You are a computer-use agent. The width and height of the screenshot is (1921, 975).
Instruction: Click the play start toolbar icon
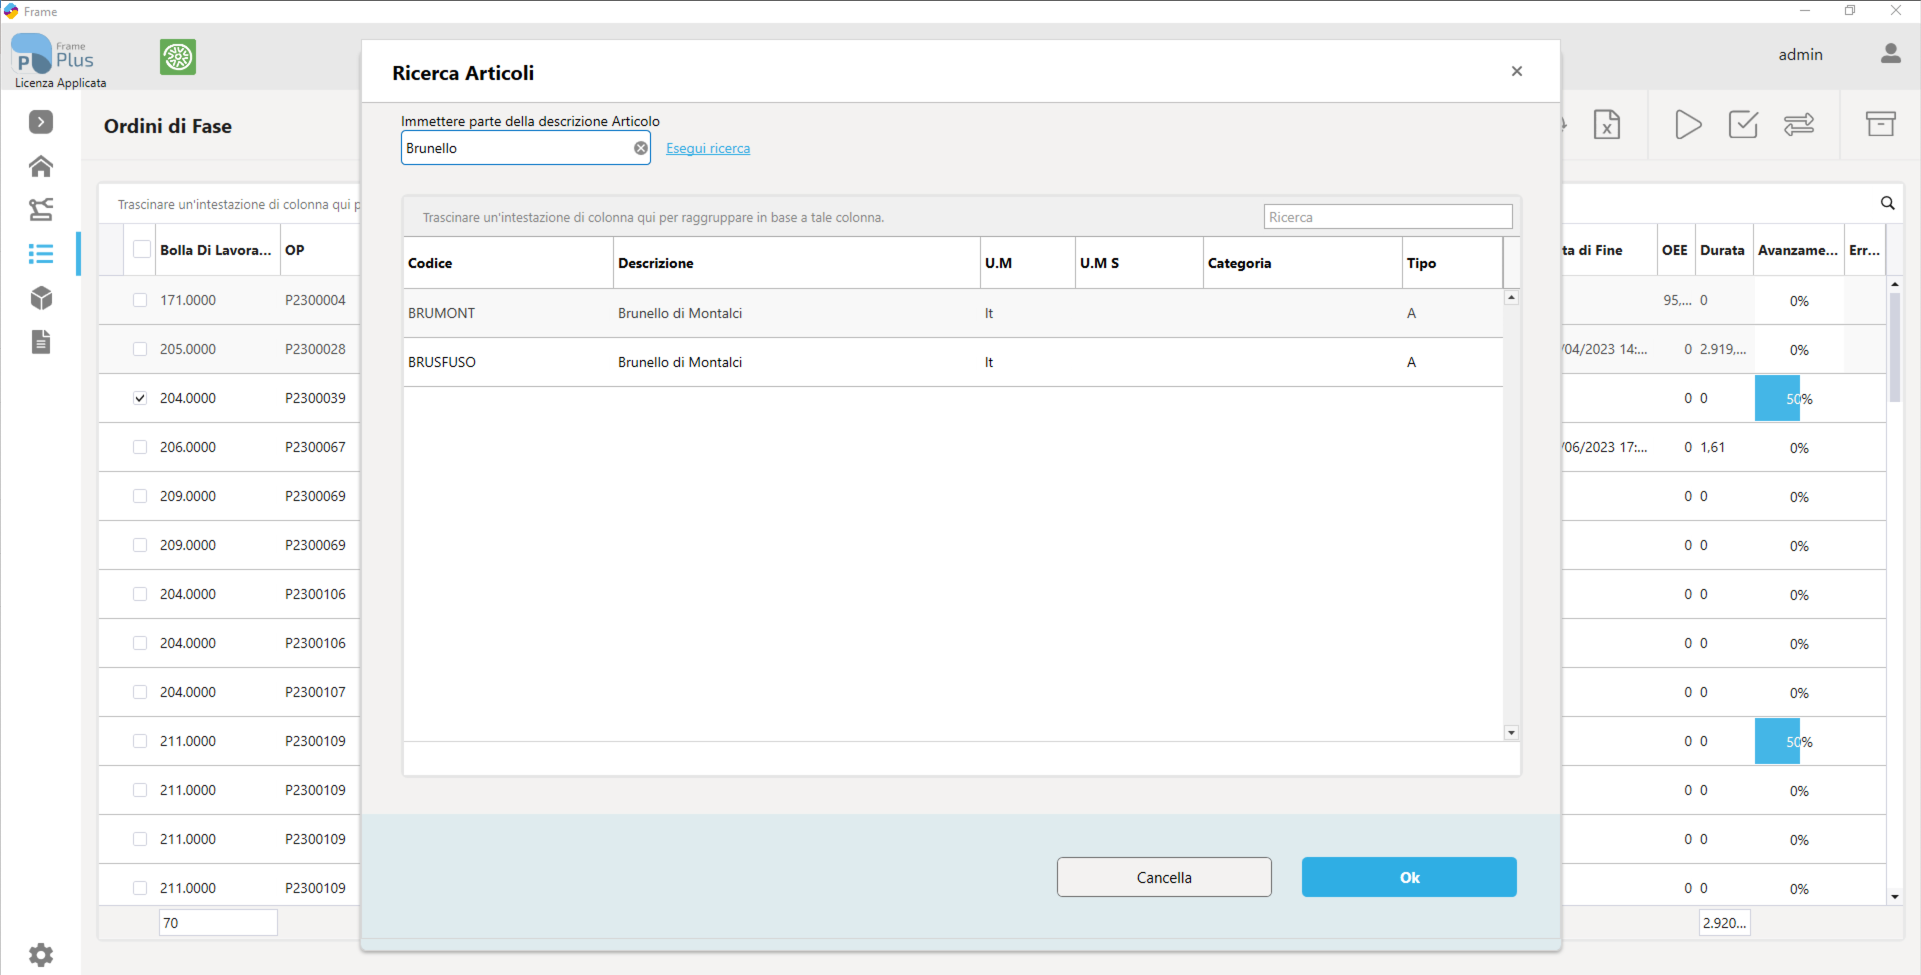pos(1688,125)
